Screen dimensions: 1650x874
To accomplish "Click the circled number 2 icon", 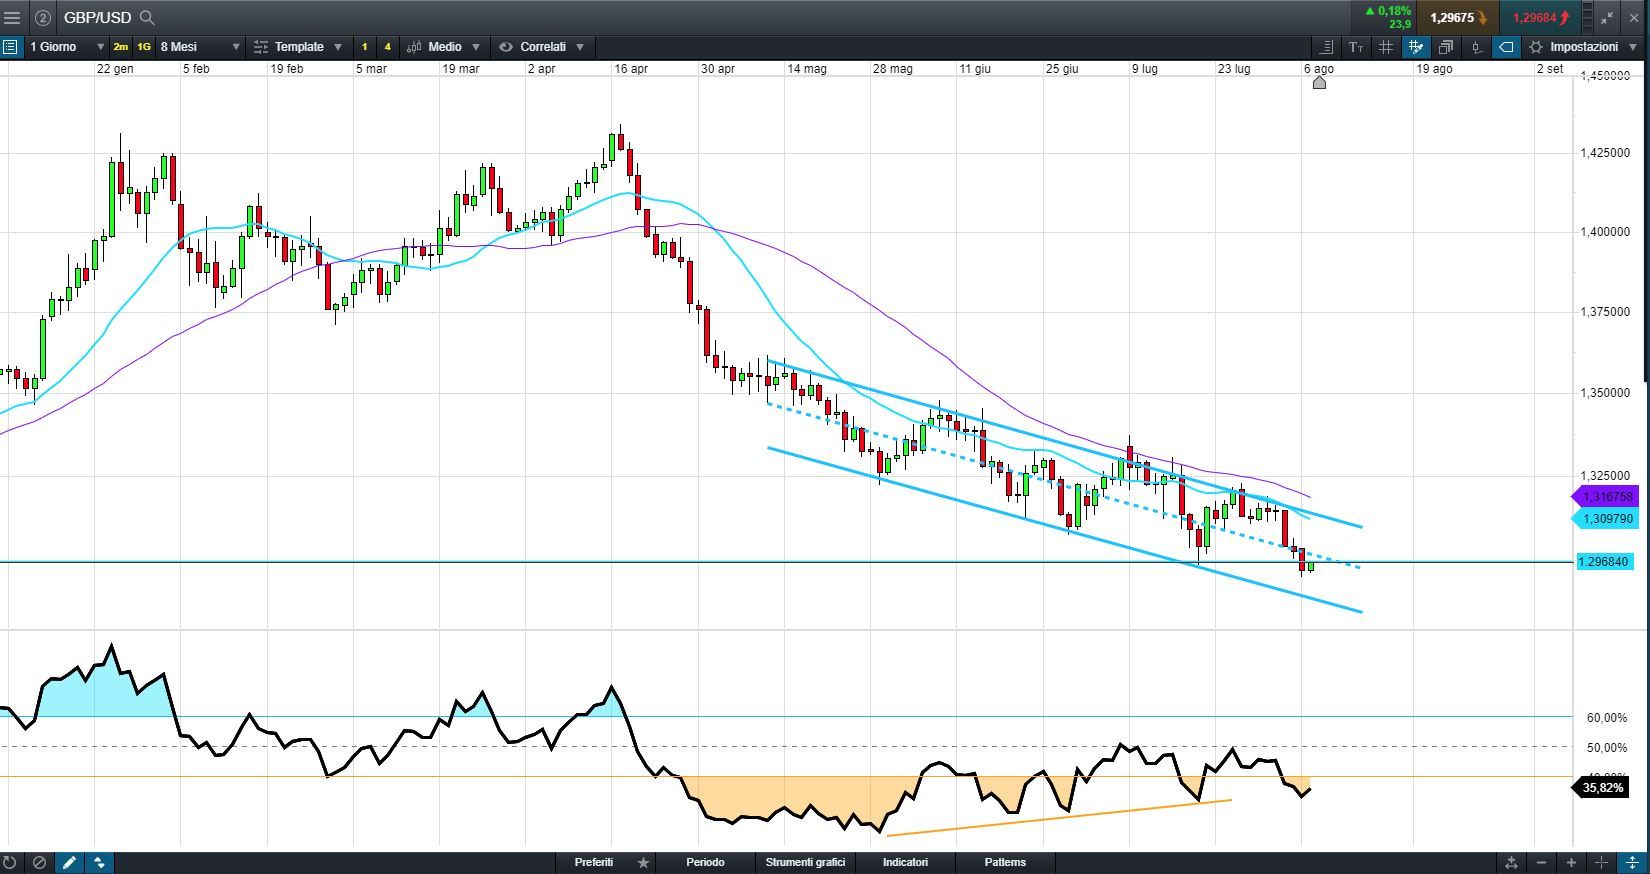I will tap(43, 17).
